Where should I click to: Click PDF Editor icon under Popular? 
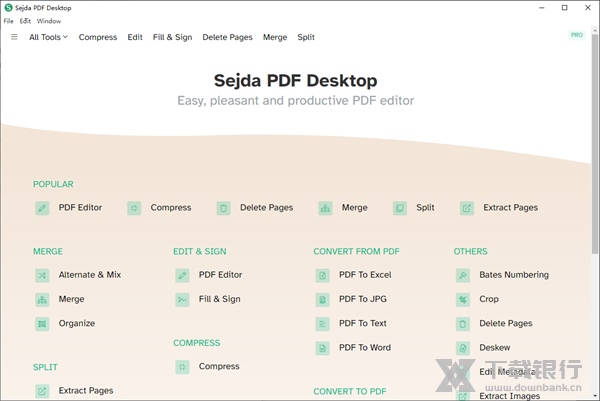coord(42,208)
